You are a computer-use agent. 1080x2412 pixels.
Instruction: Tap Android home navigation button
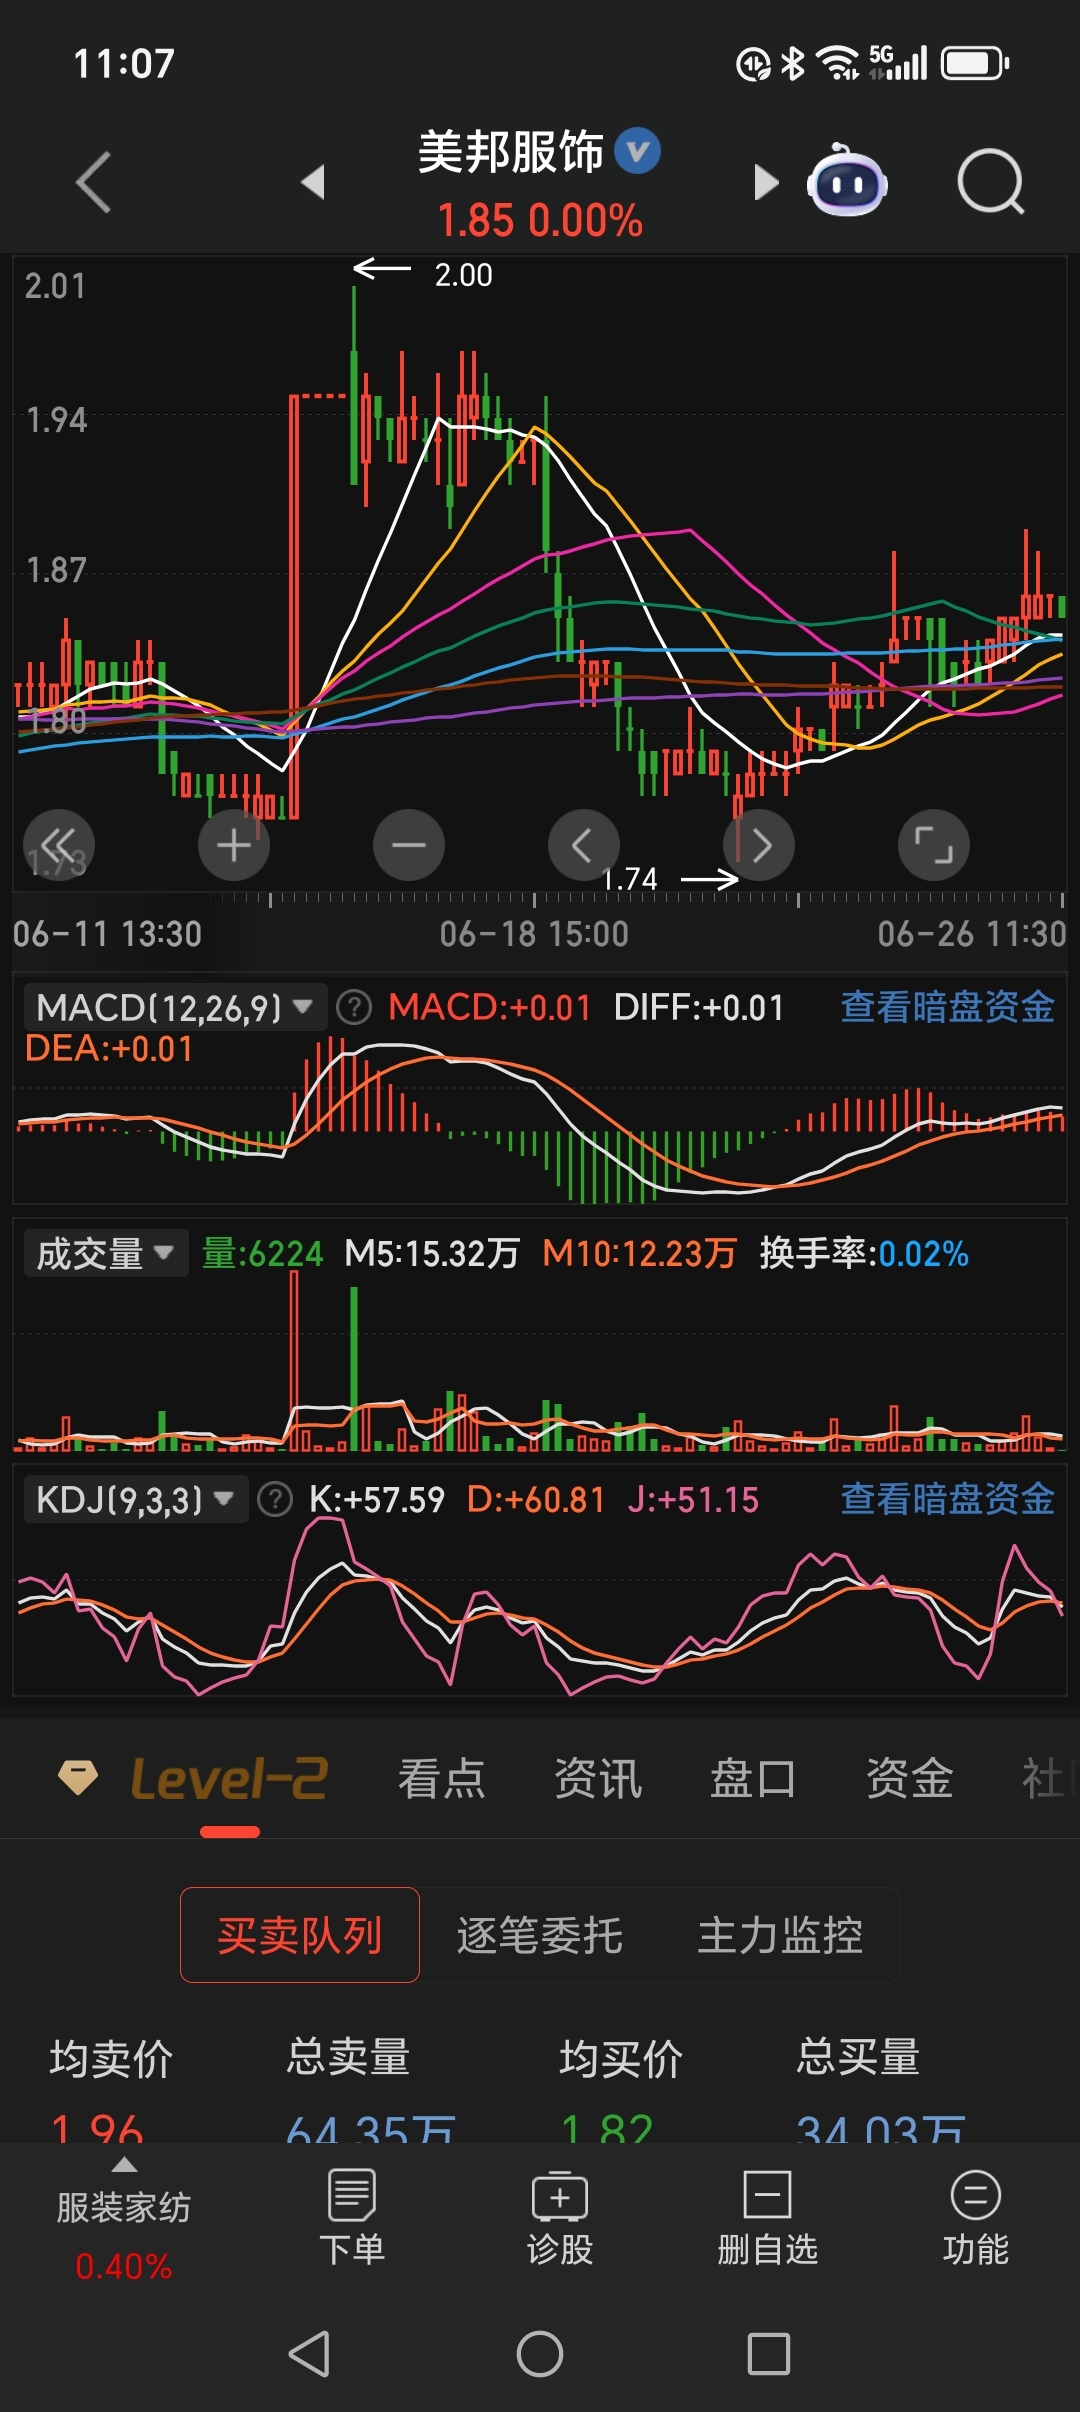[x=540, y=2353]
